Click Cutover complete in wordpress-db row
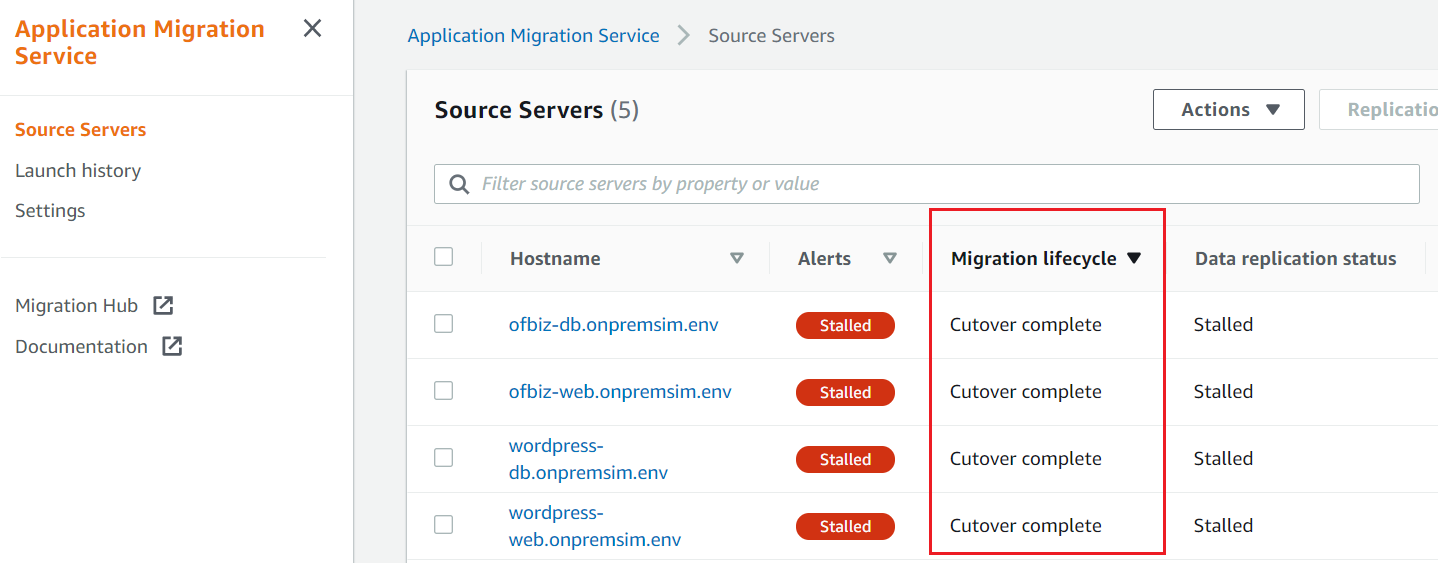 pyautogui.click(x=1026, y=459)
